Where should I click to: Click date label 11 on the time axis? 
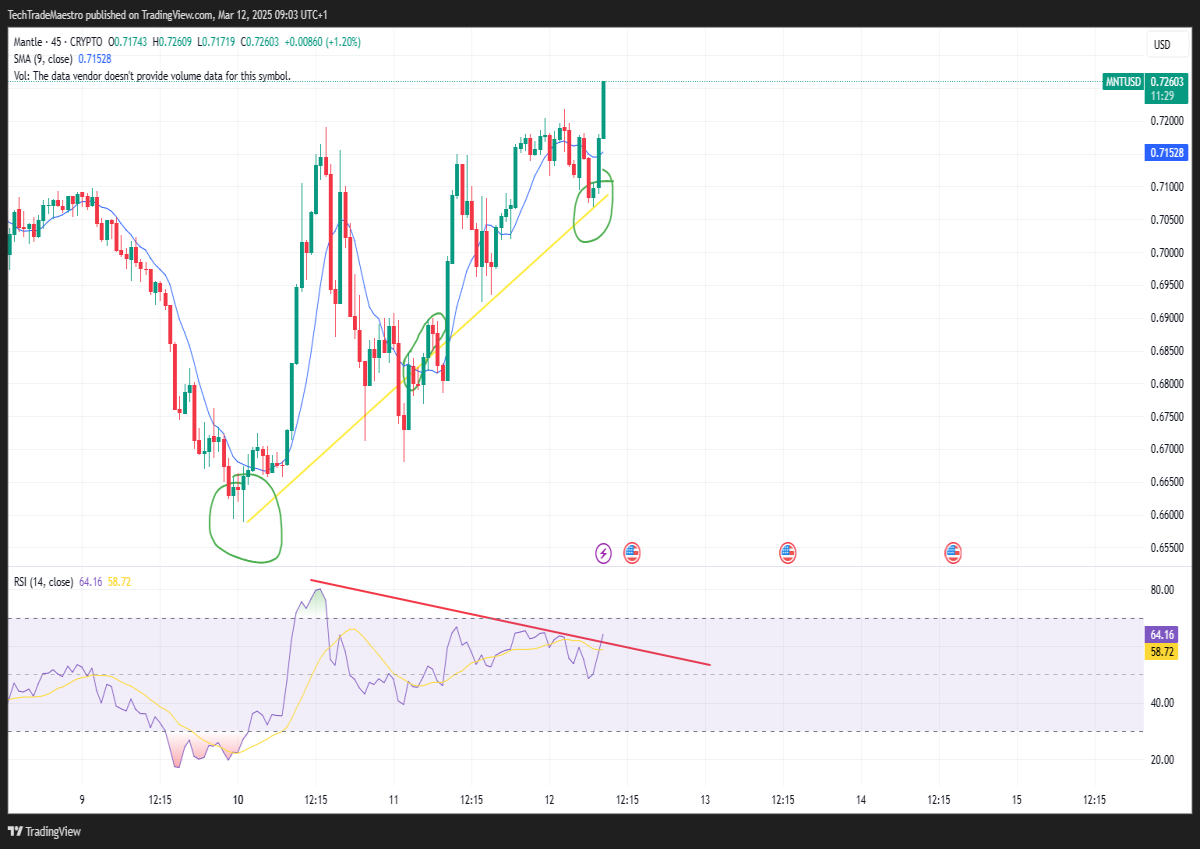point(394,800)
